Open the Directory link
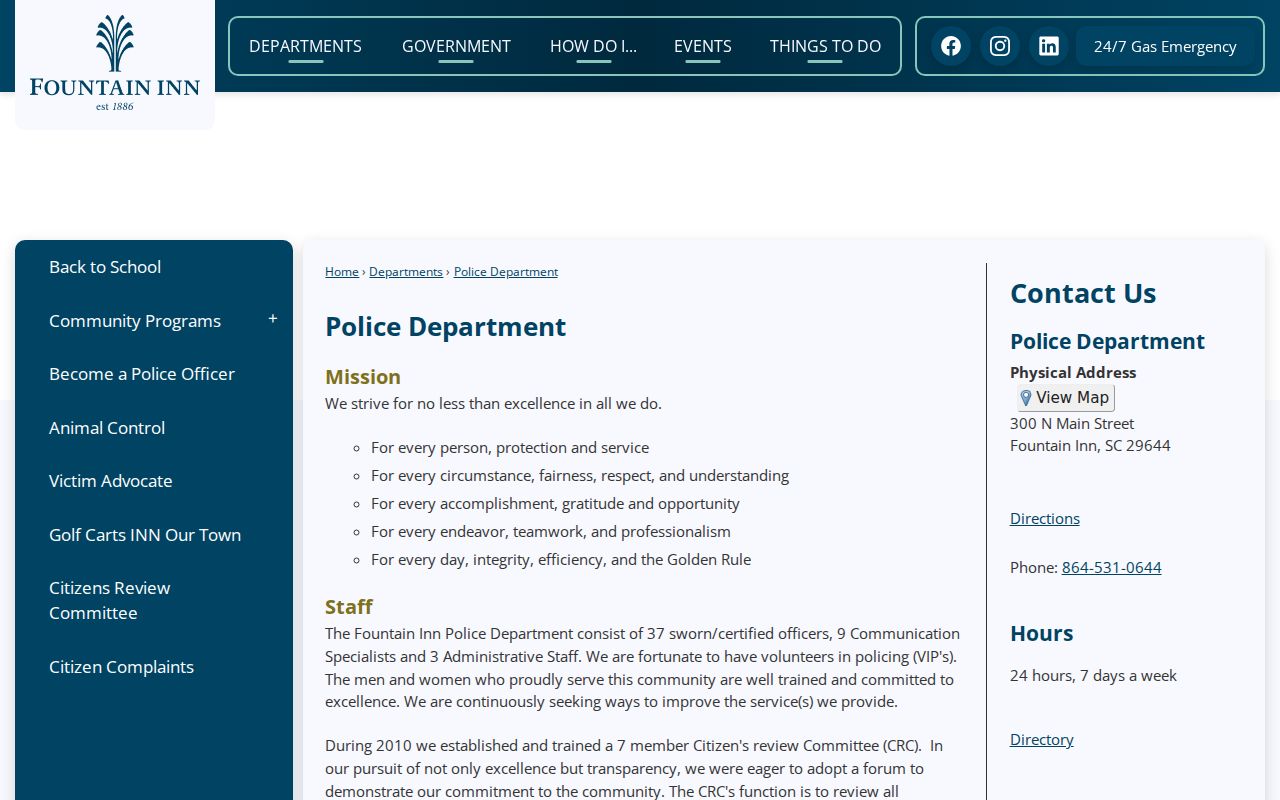 click(x=1042, y=739)
